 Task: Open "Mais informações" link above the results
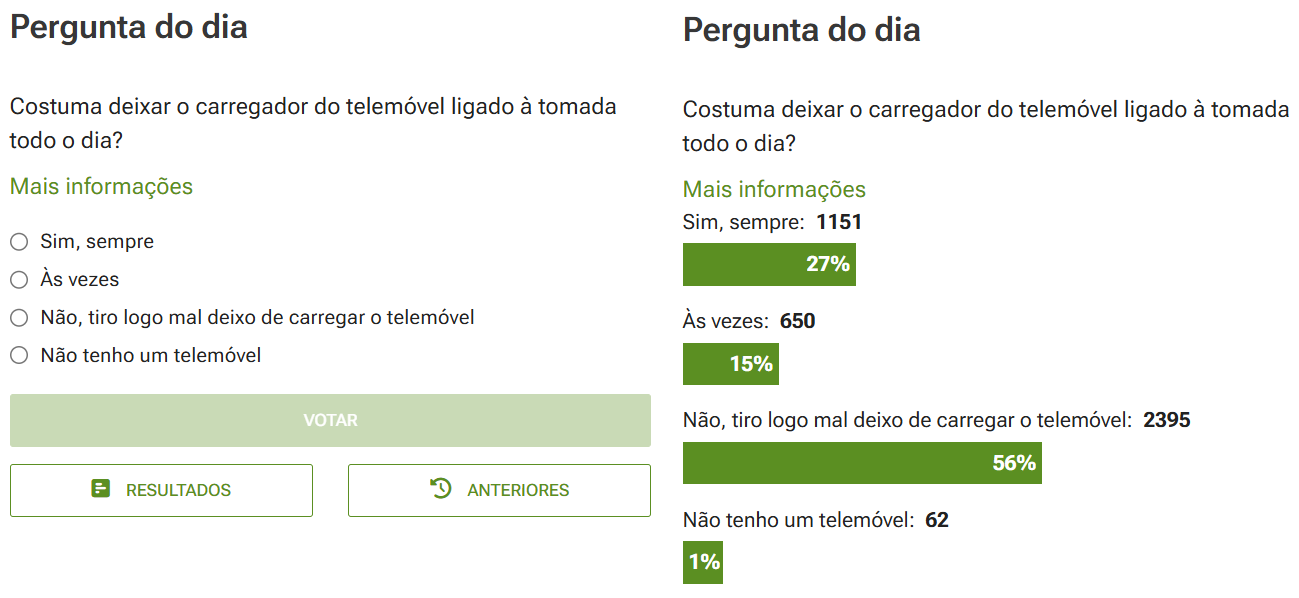[774, 189]
